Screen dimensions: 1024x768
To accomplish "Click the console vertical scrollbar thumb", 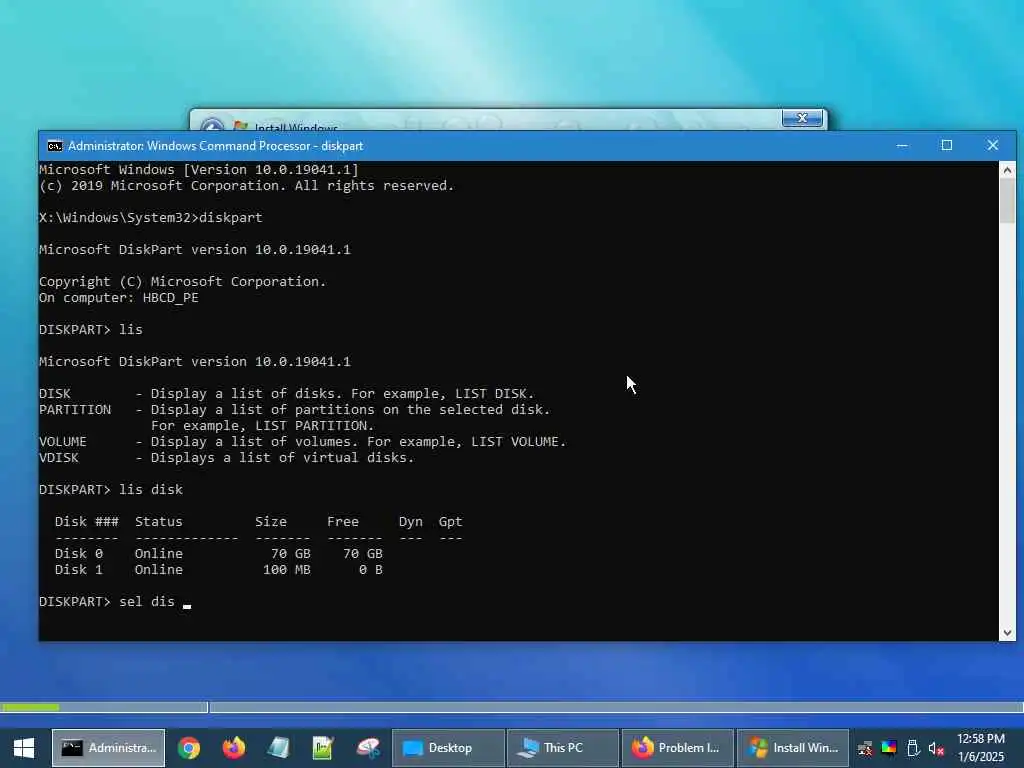I will point(1007,201).
